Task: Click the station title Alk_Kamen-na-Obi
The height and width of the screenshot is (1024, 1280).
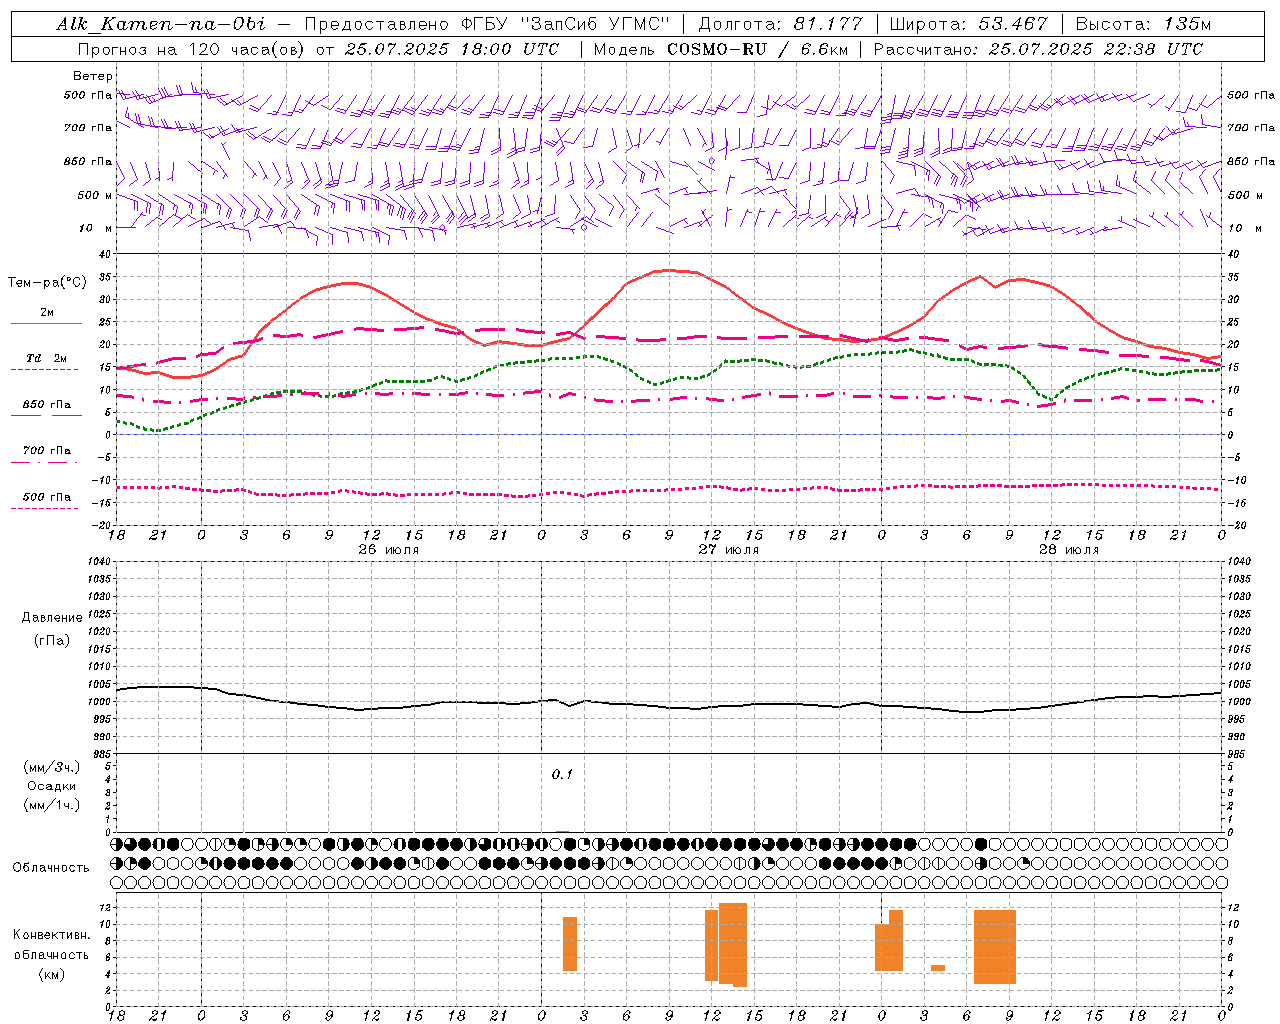Action: tap(161, 24)
